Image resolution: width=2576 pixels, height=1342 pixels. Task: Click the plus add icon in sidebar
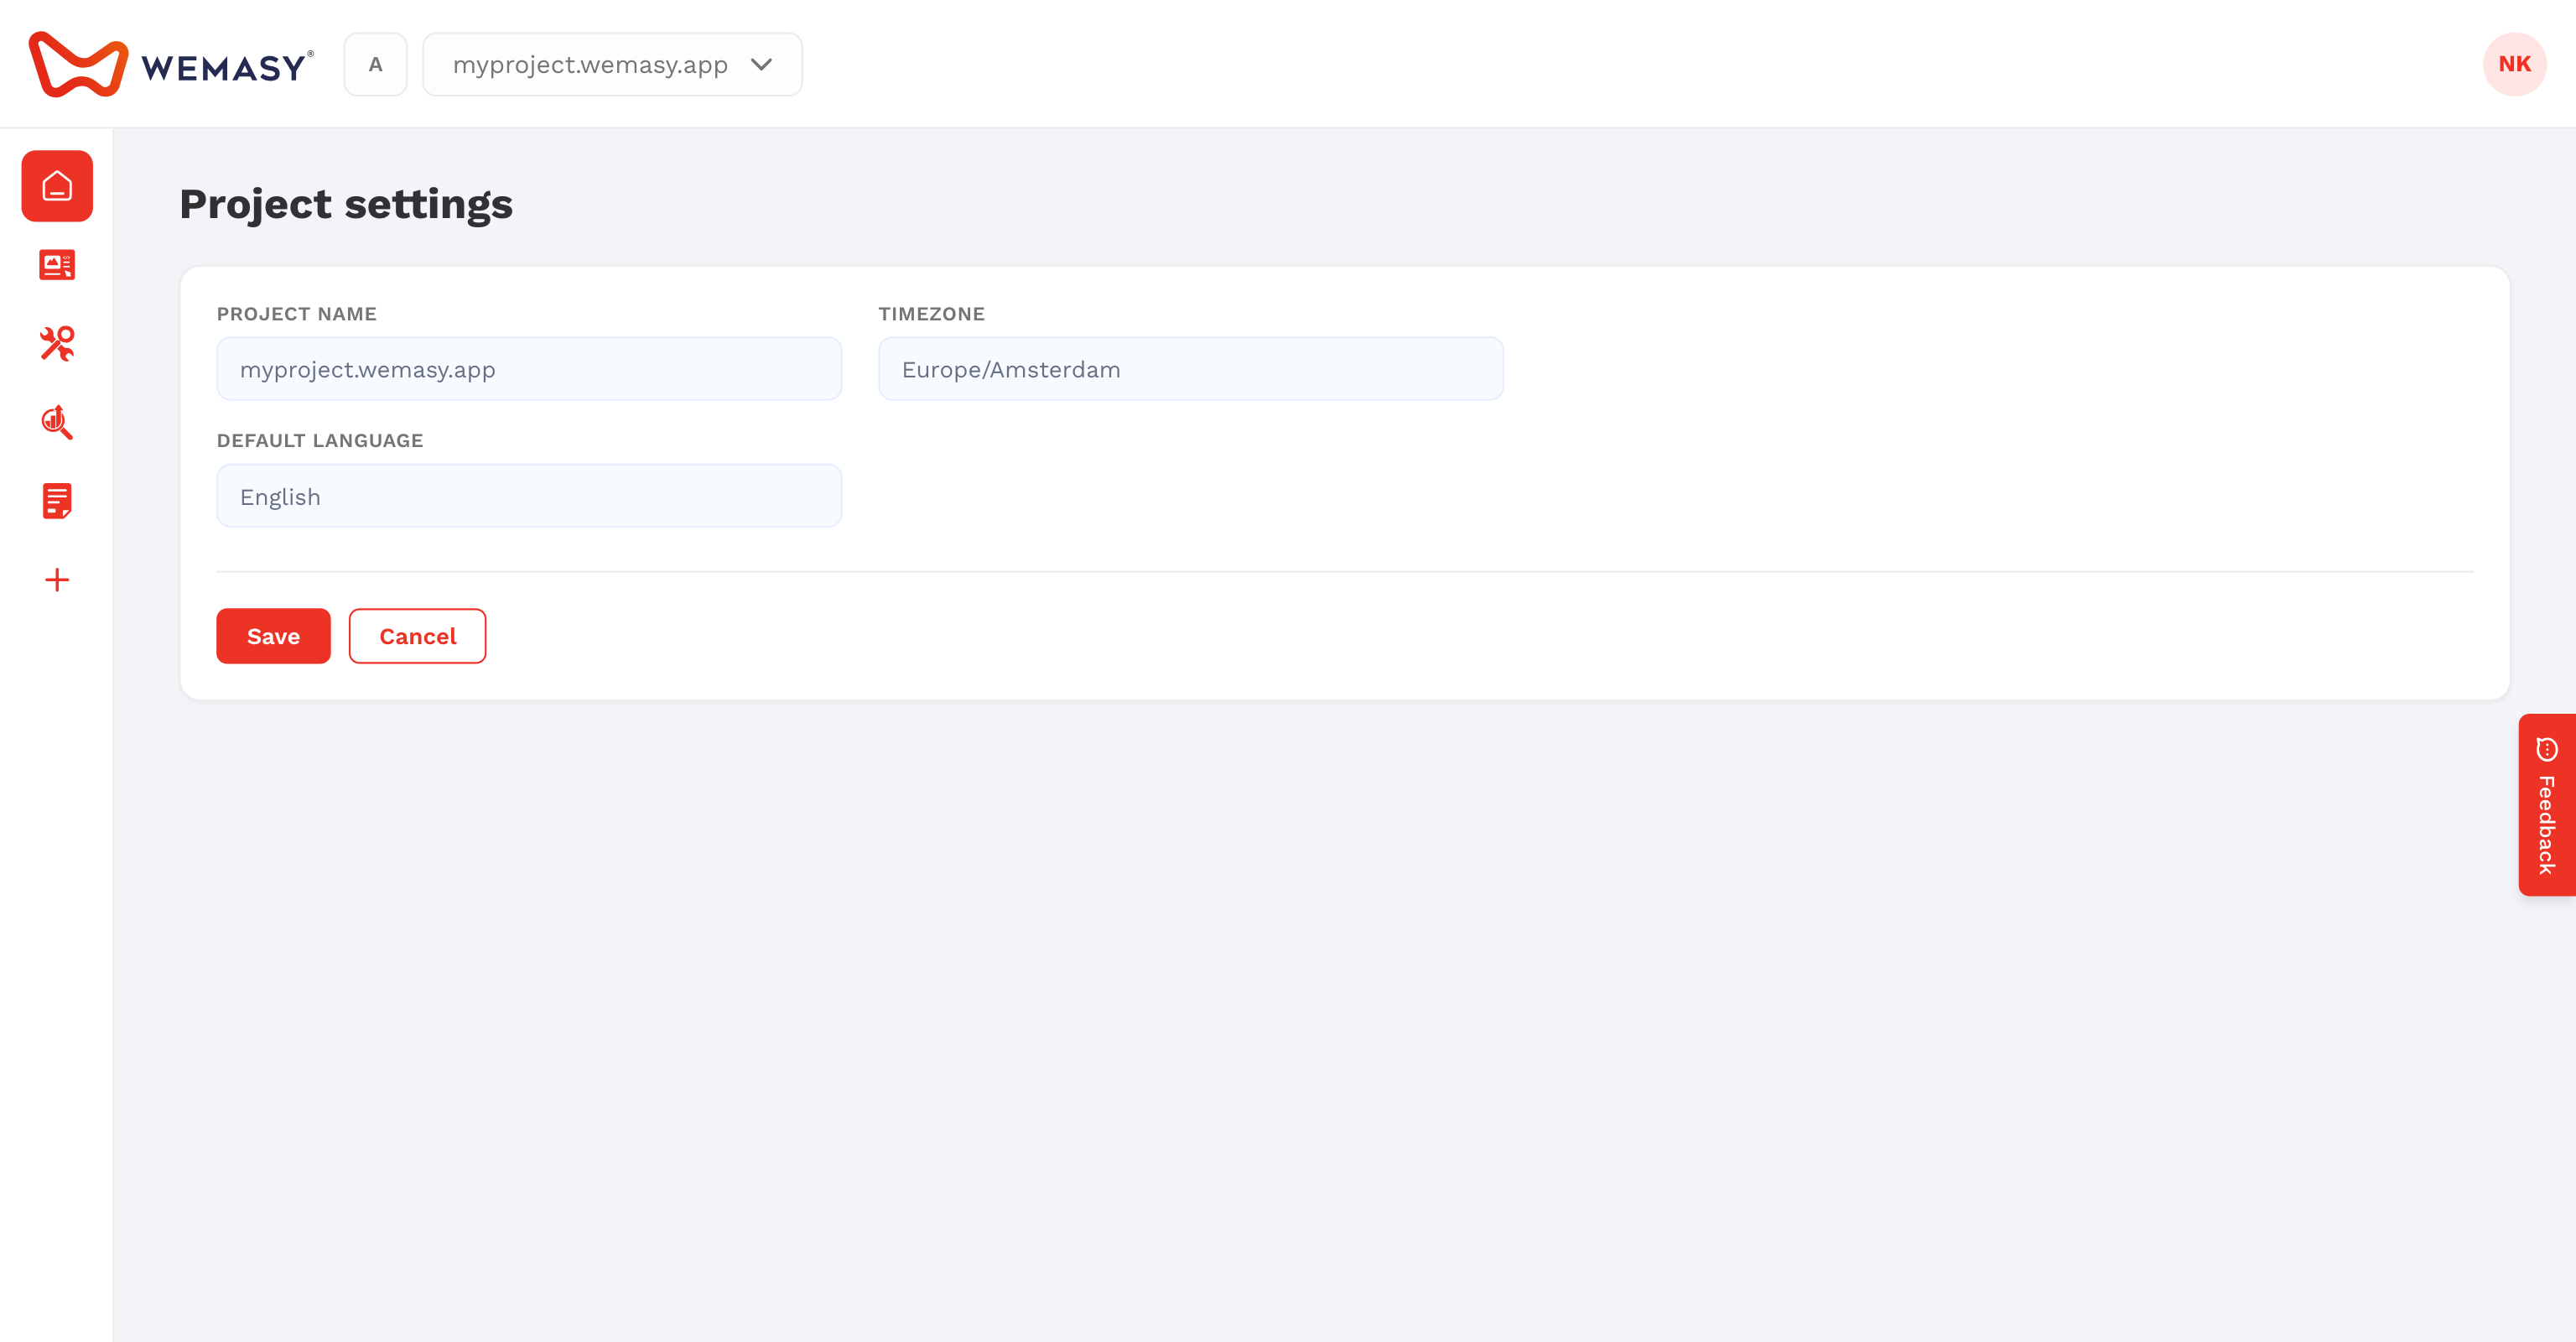tap(57, 580)
